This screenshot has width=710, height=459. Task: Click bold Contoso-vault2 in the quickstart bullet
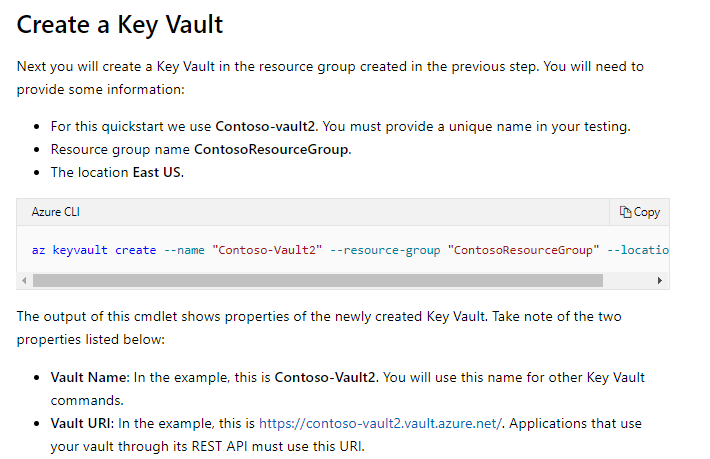pyautogui.click(x=260, y=127)
